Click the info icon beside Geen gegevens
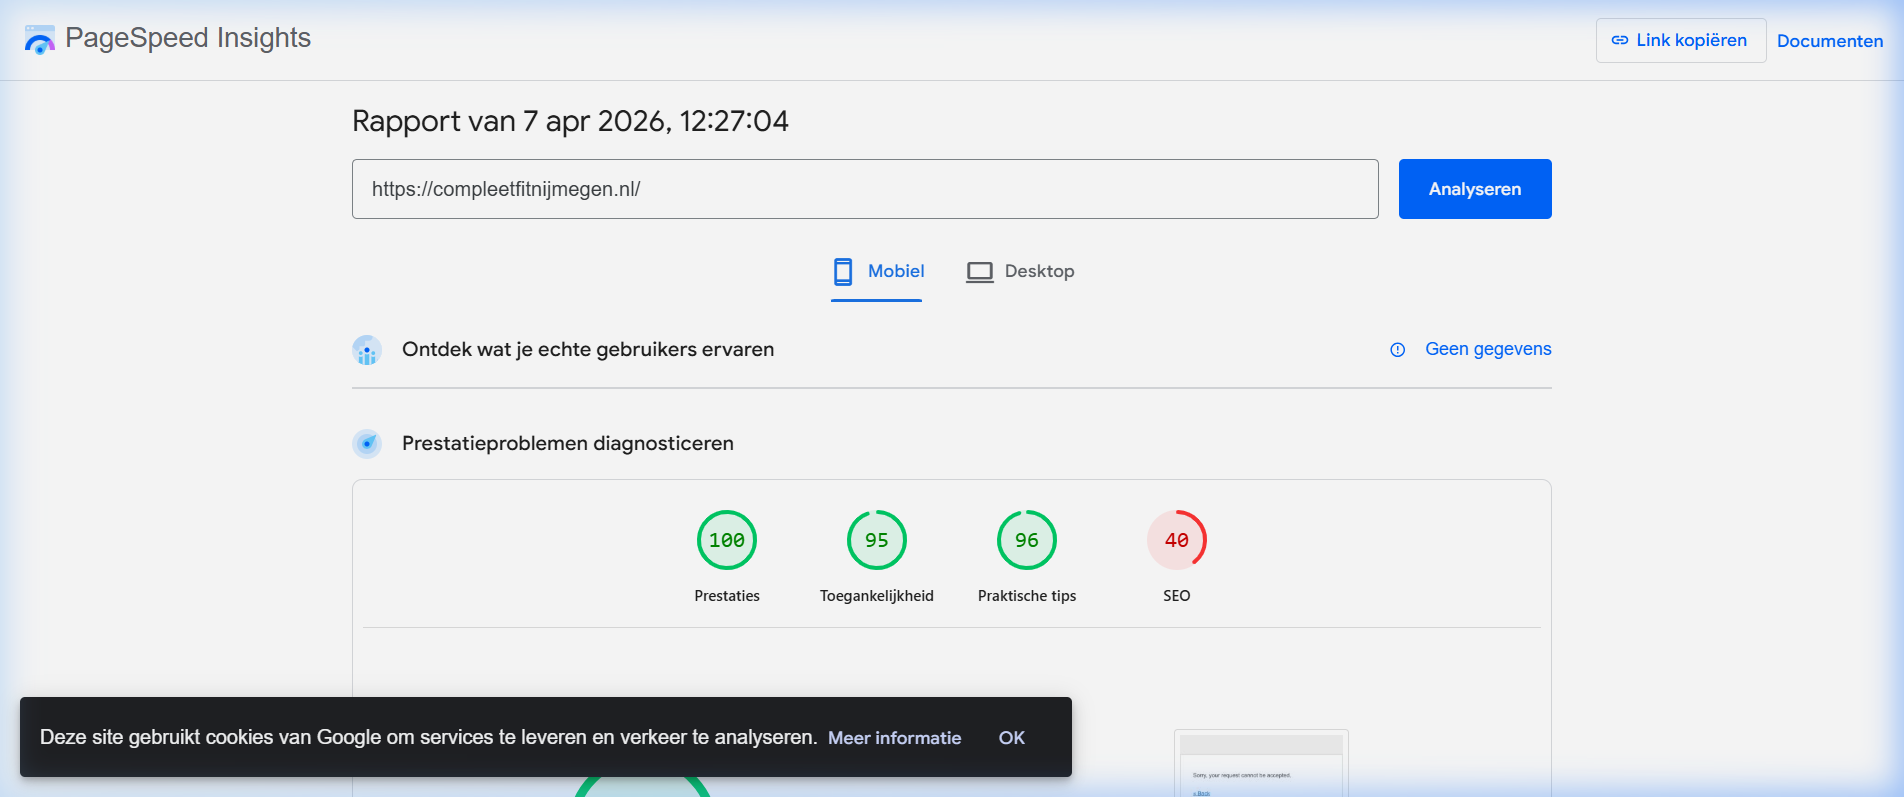 [1398, 350]
